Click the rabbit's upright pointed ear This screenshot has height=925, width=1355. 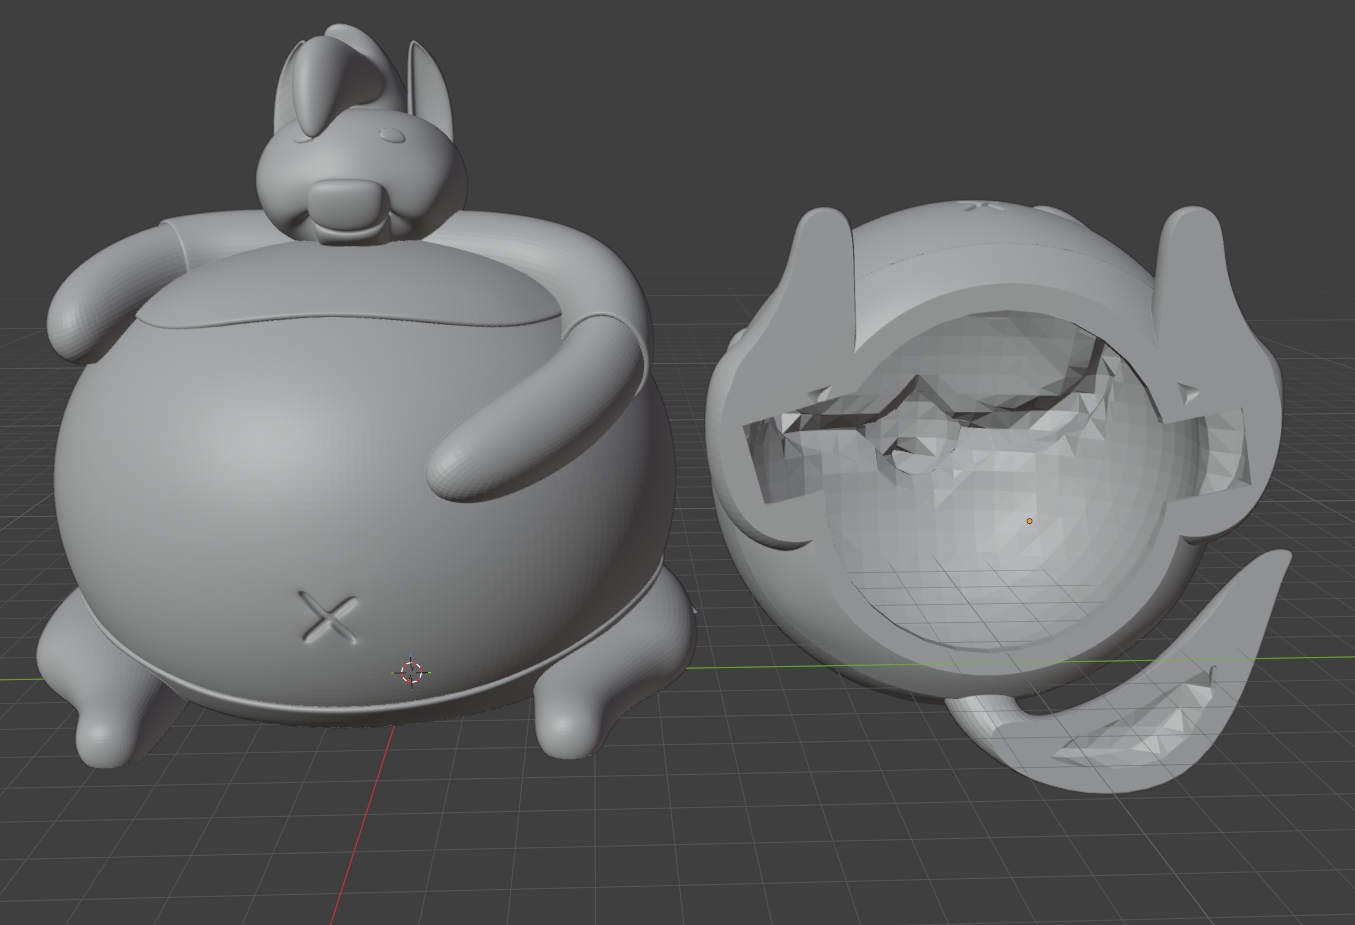[x=430, y=92]
